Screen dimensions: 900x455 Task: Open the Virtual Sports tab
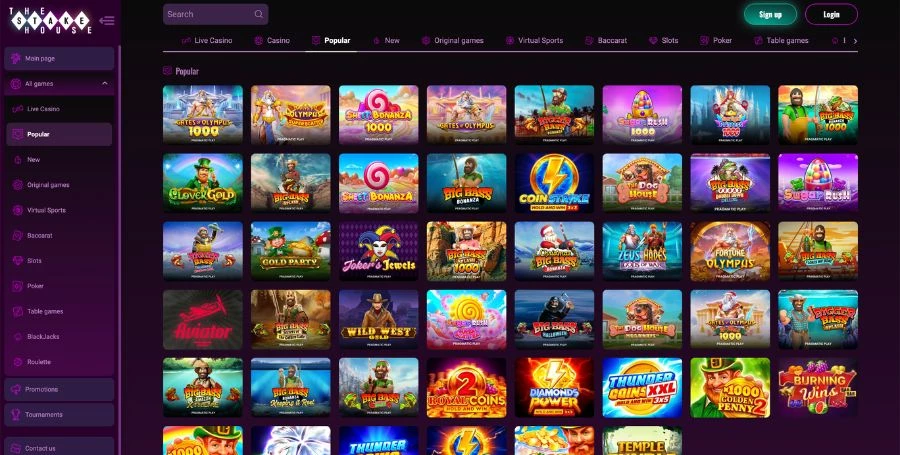coord(534,41)
